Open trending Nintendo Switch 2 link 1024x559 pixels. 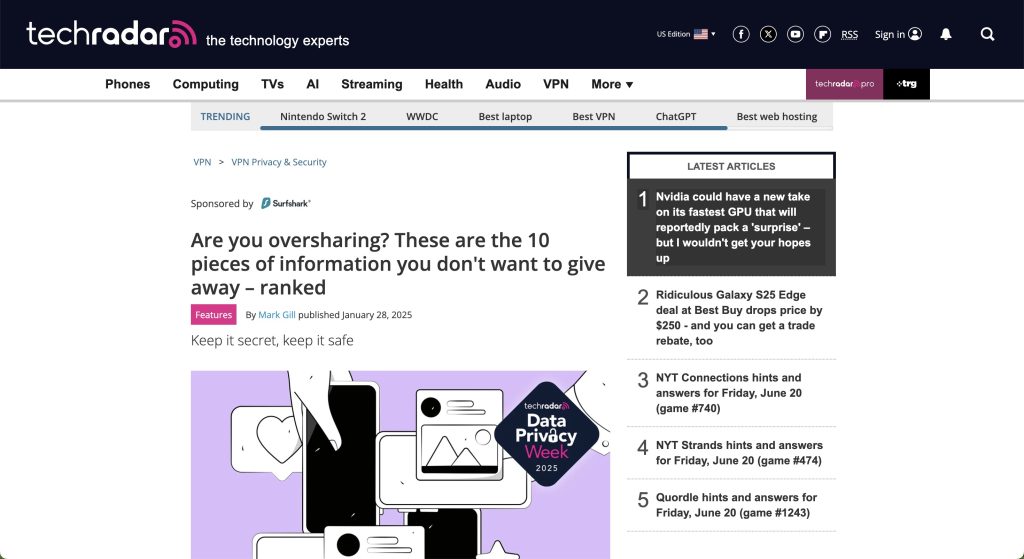point(323,116)
